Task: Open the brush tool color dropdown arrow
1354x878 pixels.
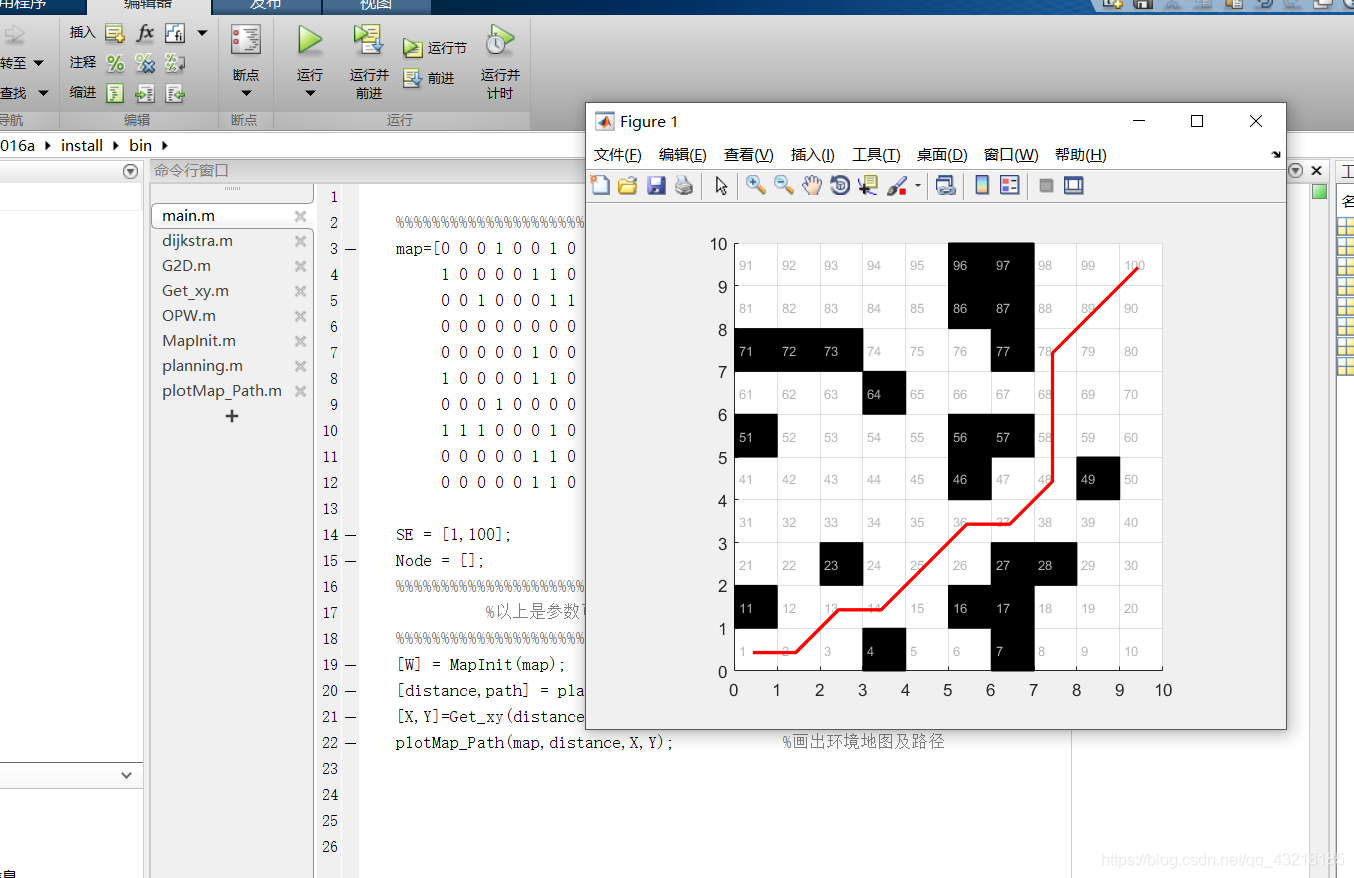Action: [x=917, y=185]
